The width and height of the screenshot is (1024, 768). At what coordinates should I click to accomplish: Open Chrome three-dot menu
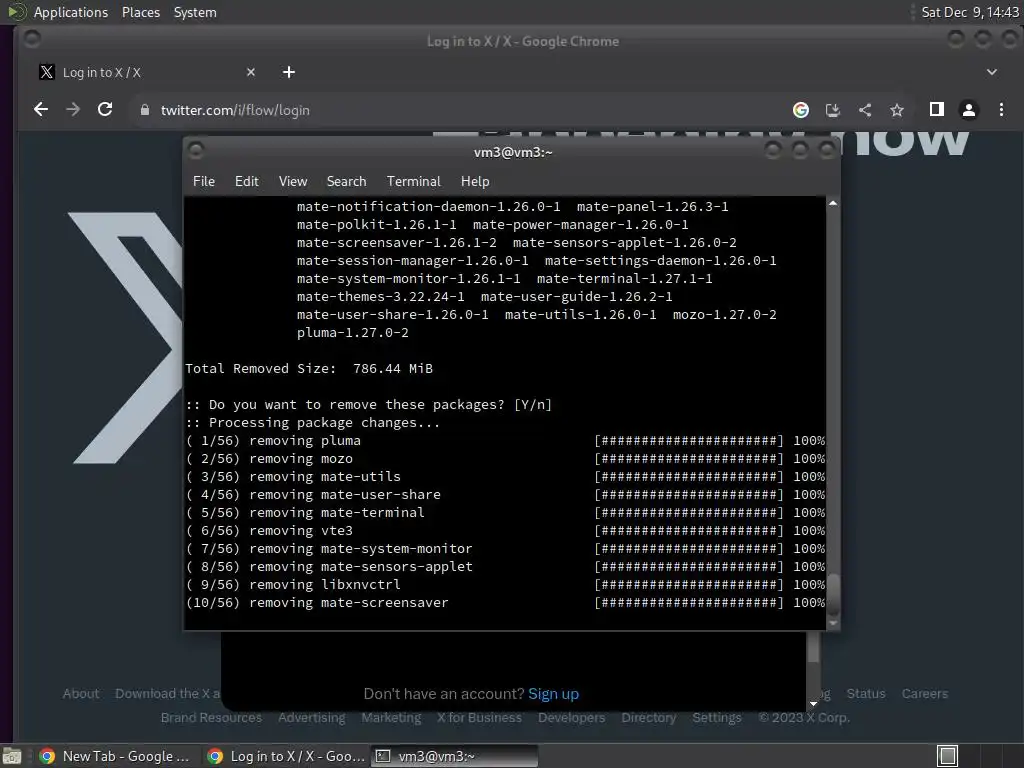point(1001,110)
